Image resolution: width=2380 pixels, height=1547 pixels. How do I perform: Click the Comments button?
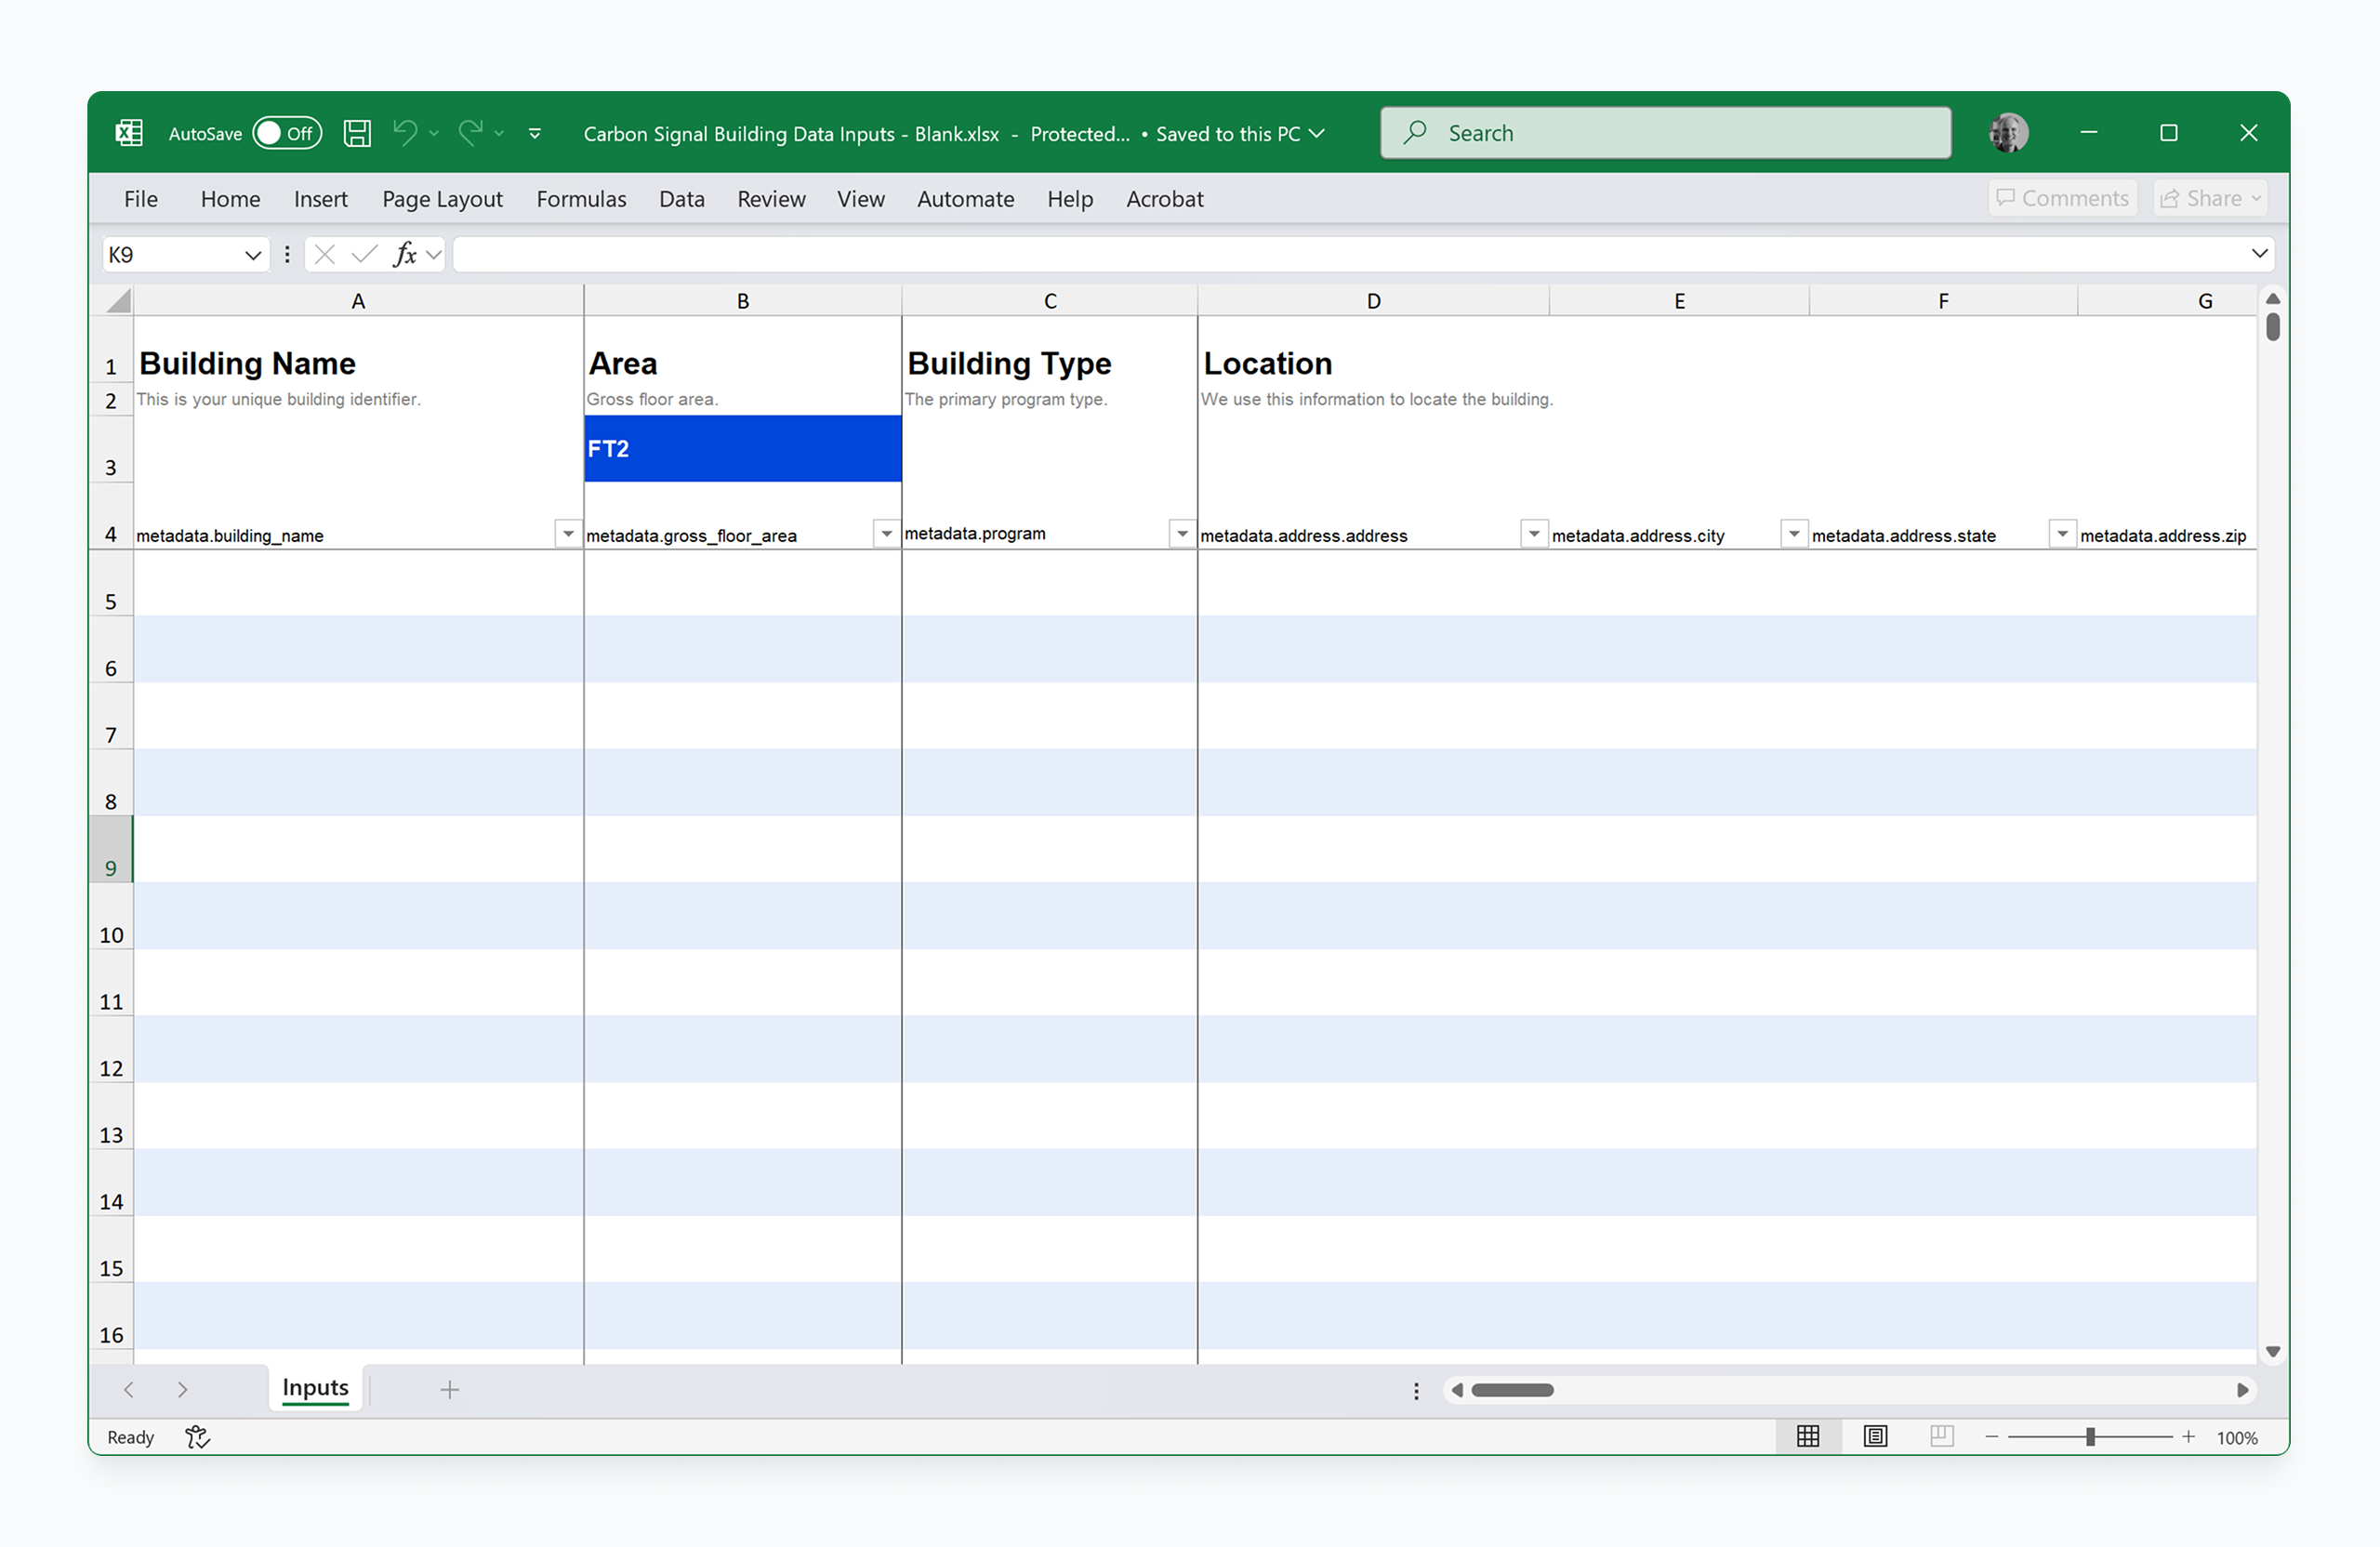click(x=2062, y=198)
